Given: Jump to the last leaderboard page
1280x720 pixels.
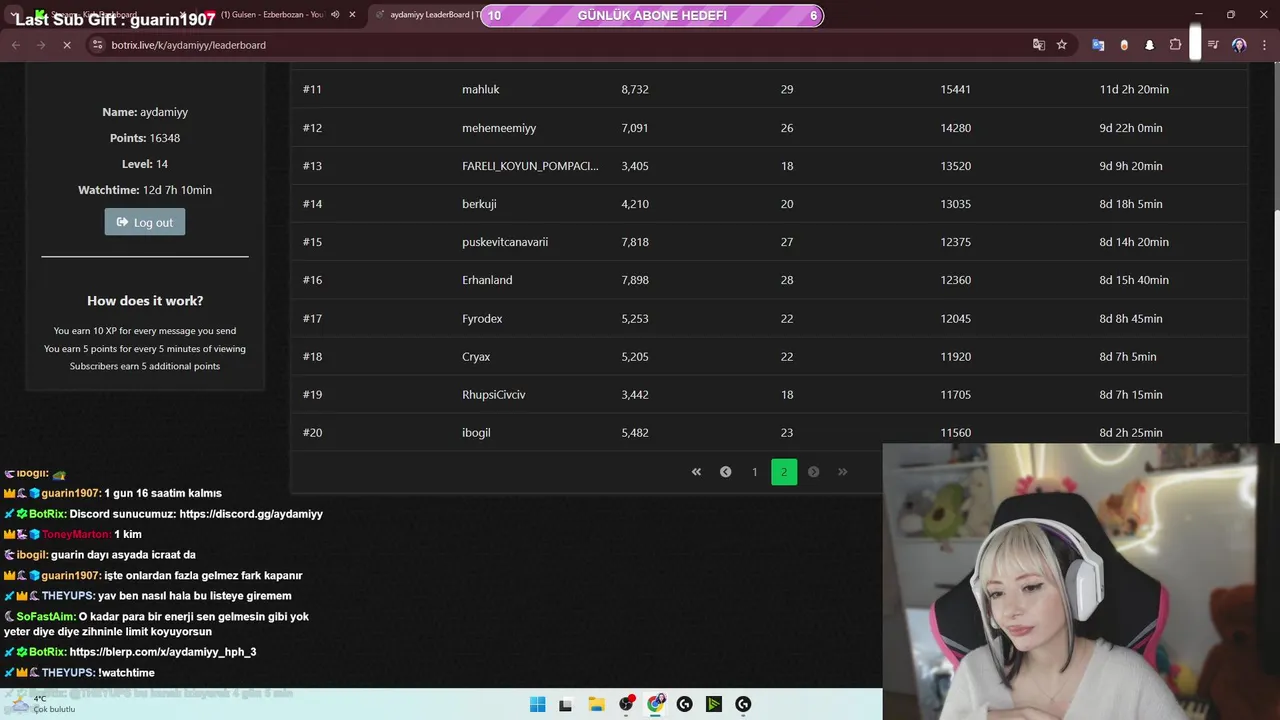Looking at the screenshot, I should pos(842,472).
